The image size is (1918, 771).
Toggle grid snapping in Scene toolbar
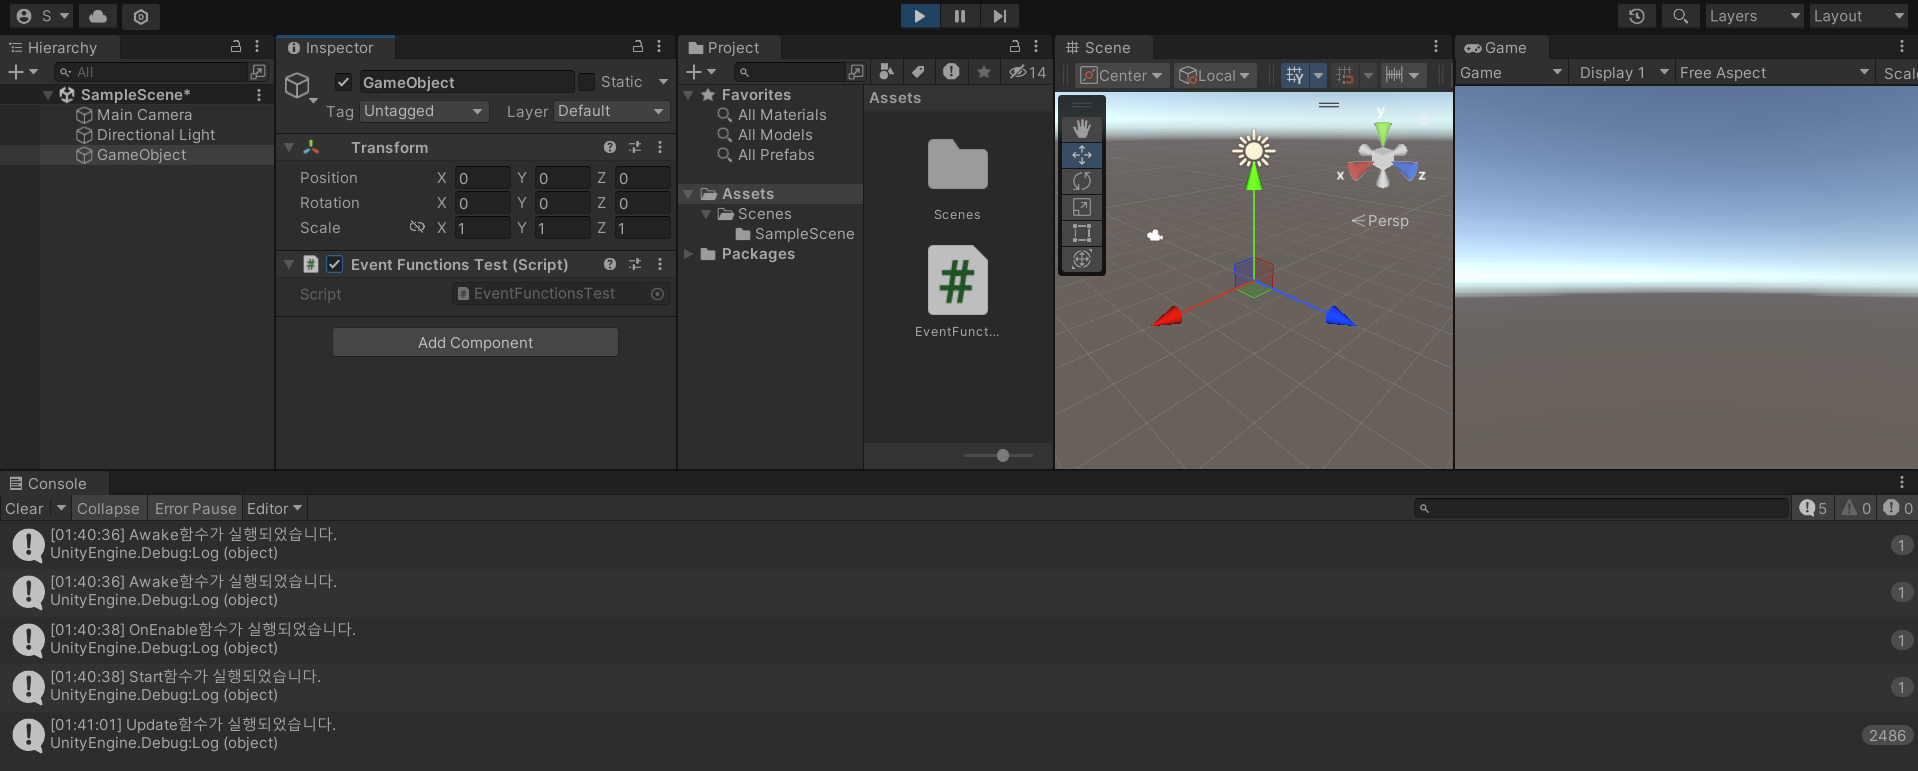pos(1345,75)
